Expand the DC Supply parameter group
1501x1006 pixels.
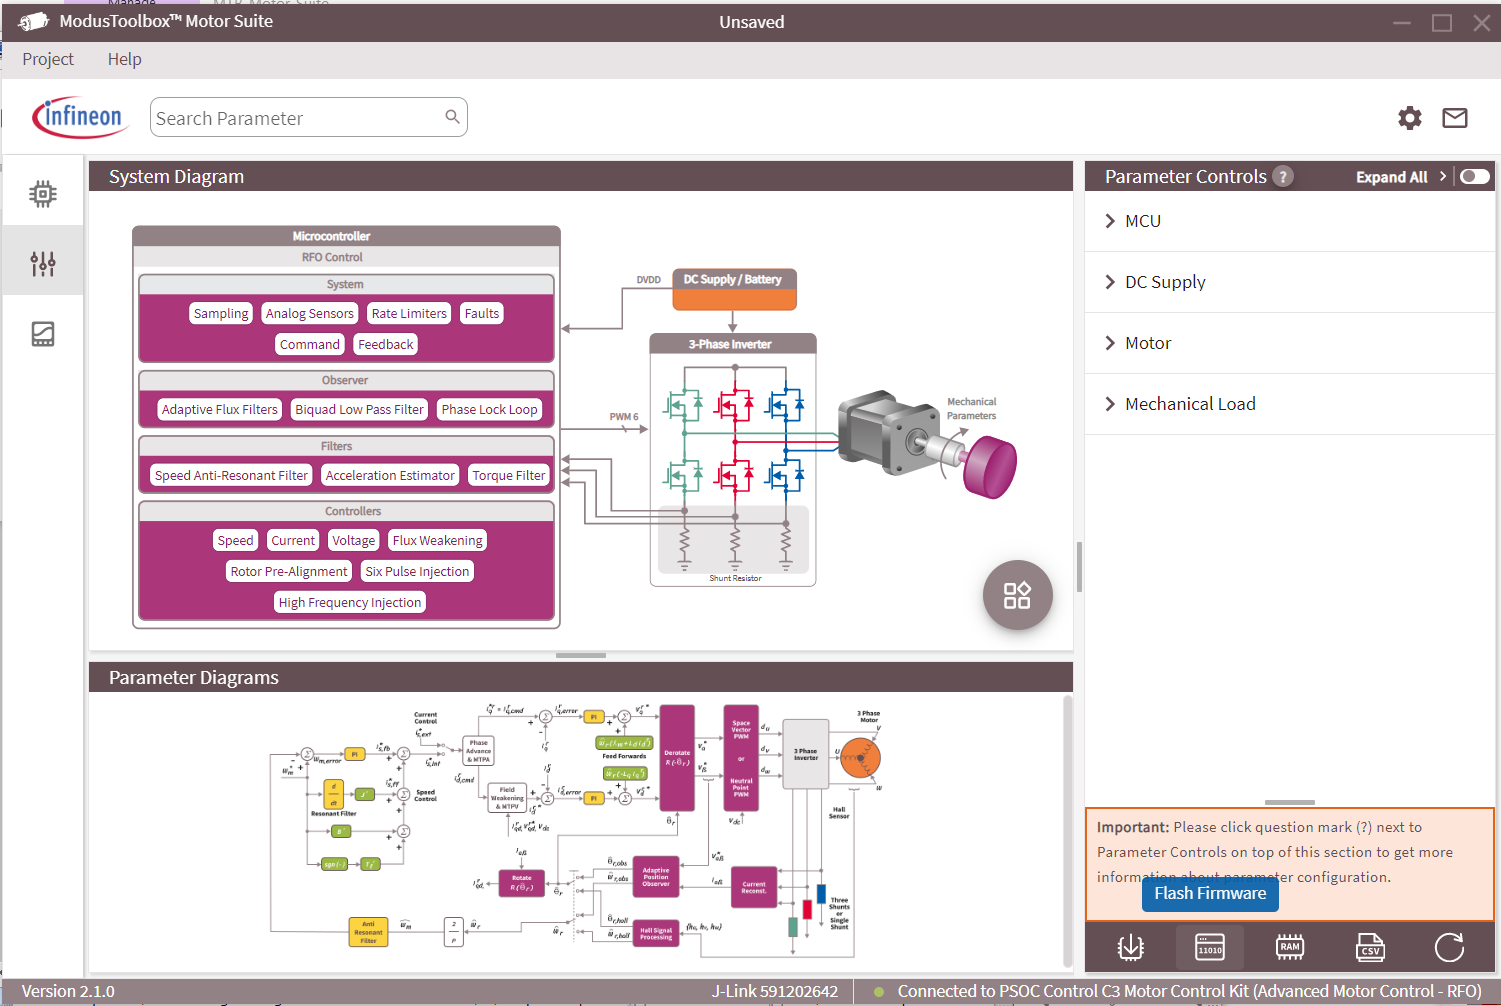[1289, 282]
